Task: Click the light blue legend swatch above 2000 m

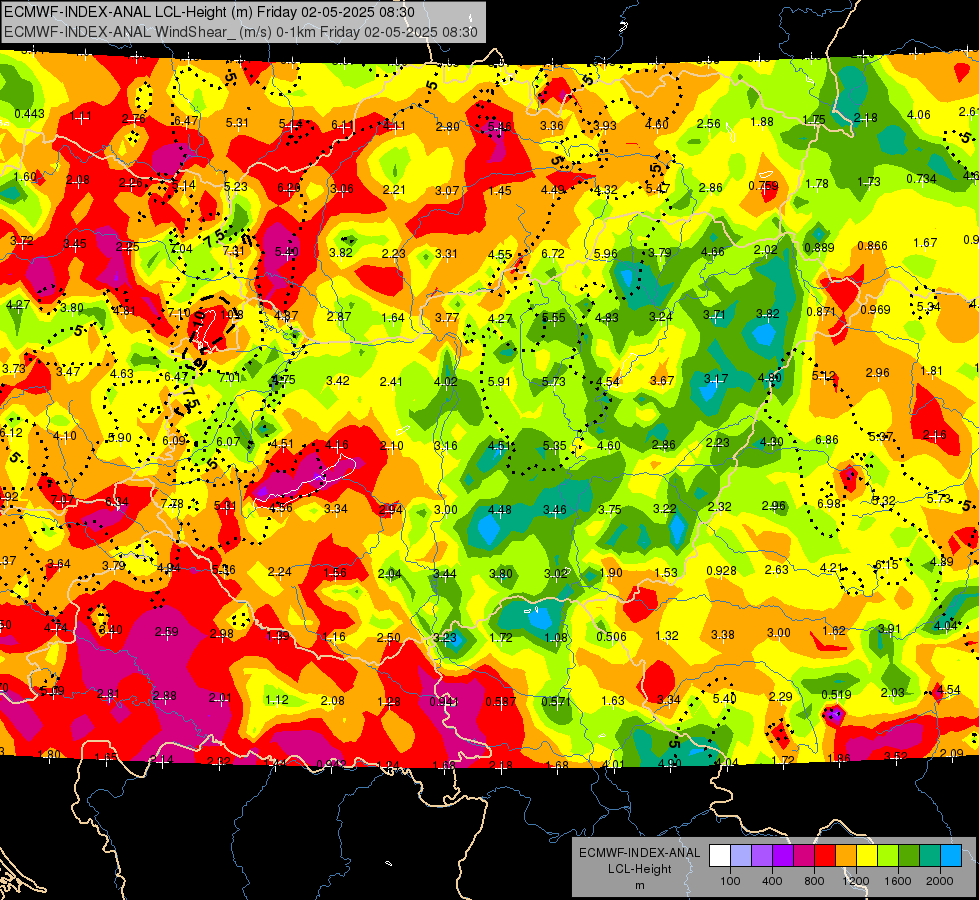Action: pos(951,856)
